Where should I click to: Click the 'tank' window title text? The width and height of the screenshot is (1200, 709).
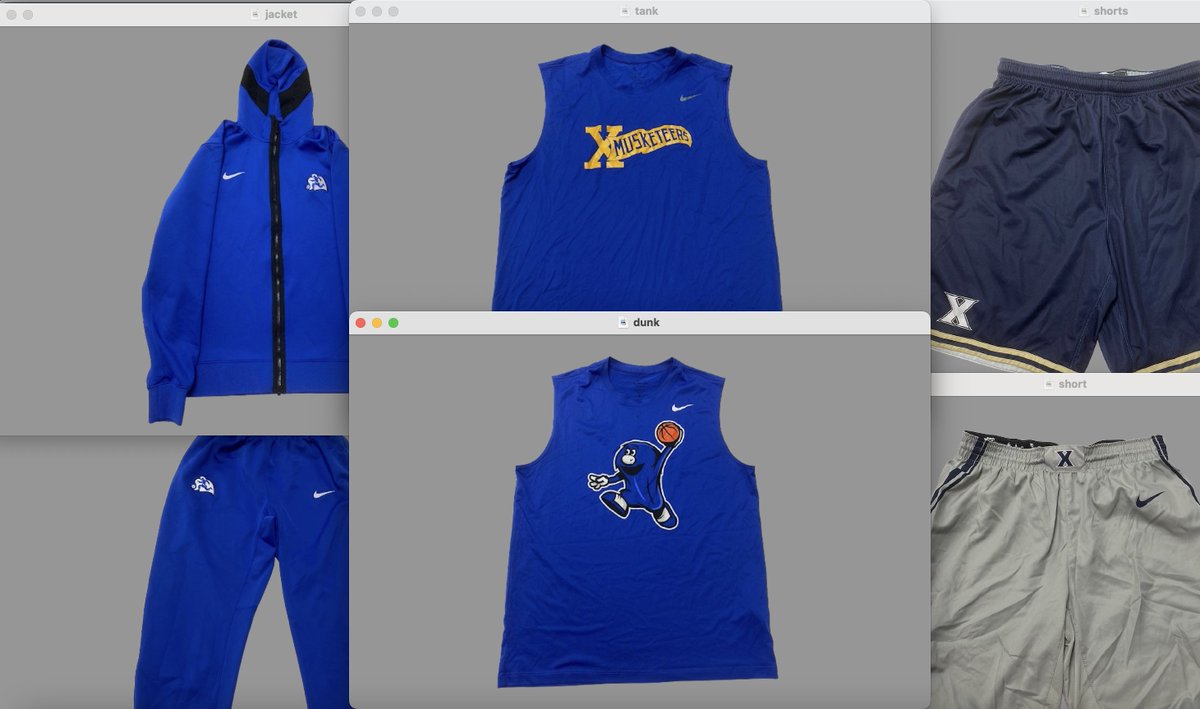pos(646,11)
